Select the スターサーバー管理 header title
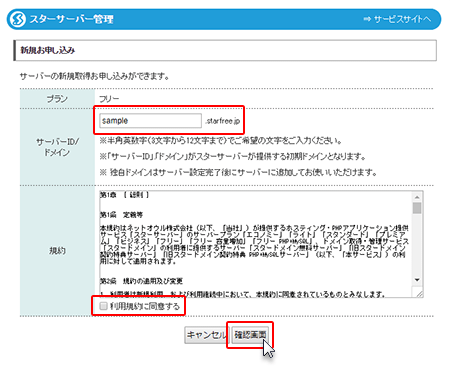The height and width of the screenshot is (370, 450). tap(72, 19)
